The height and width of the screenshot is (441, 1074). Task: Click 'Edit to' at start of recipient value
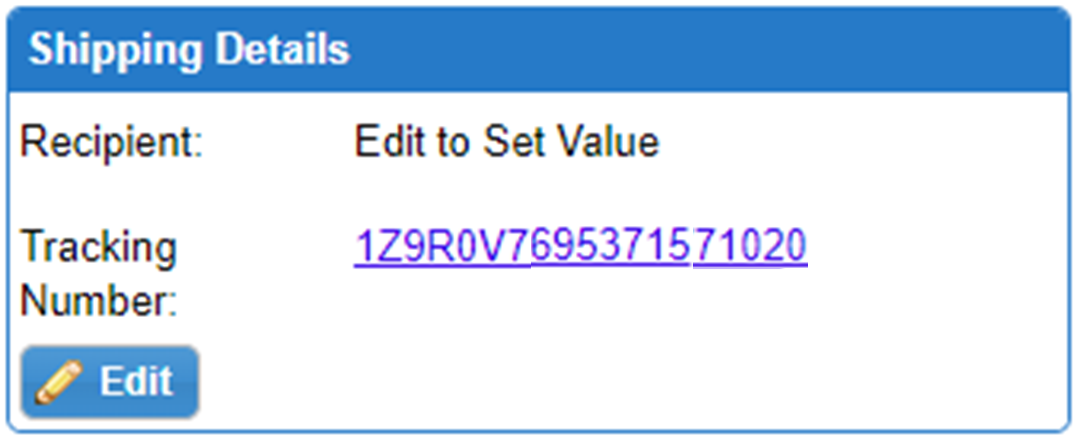pyautogui.click(x=412, y=143)
